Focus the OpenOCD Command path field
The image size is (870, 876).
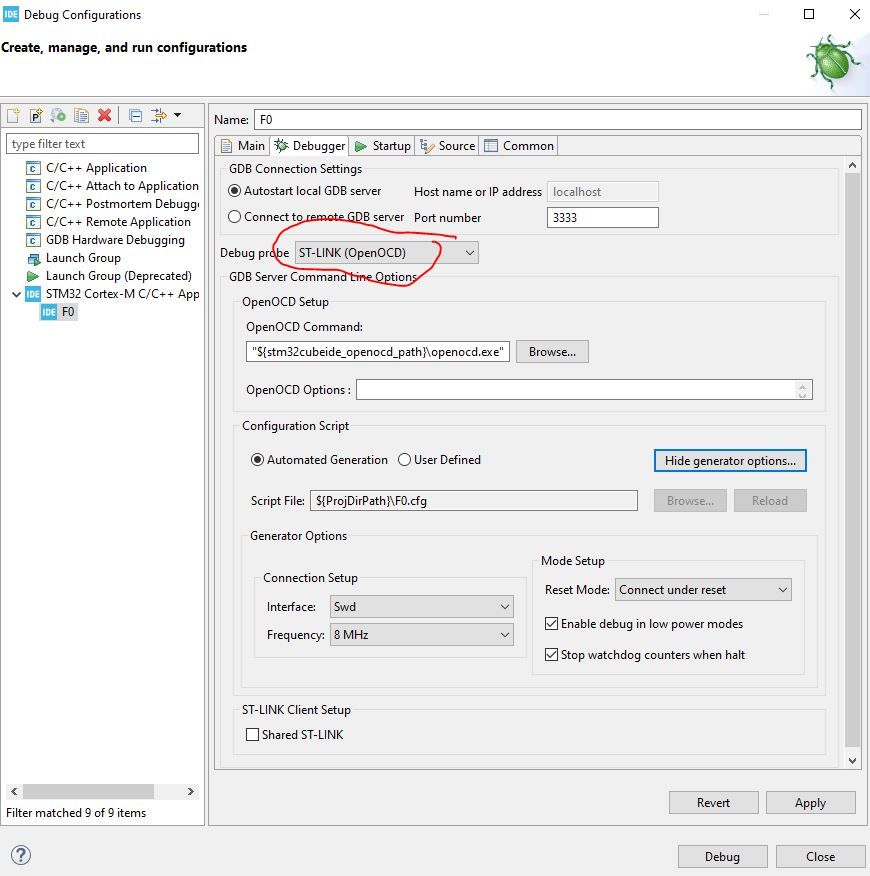[x=378, y=351]
